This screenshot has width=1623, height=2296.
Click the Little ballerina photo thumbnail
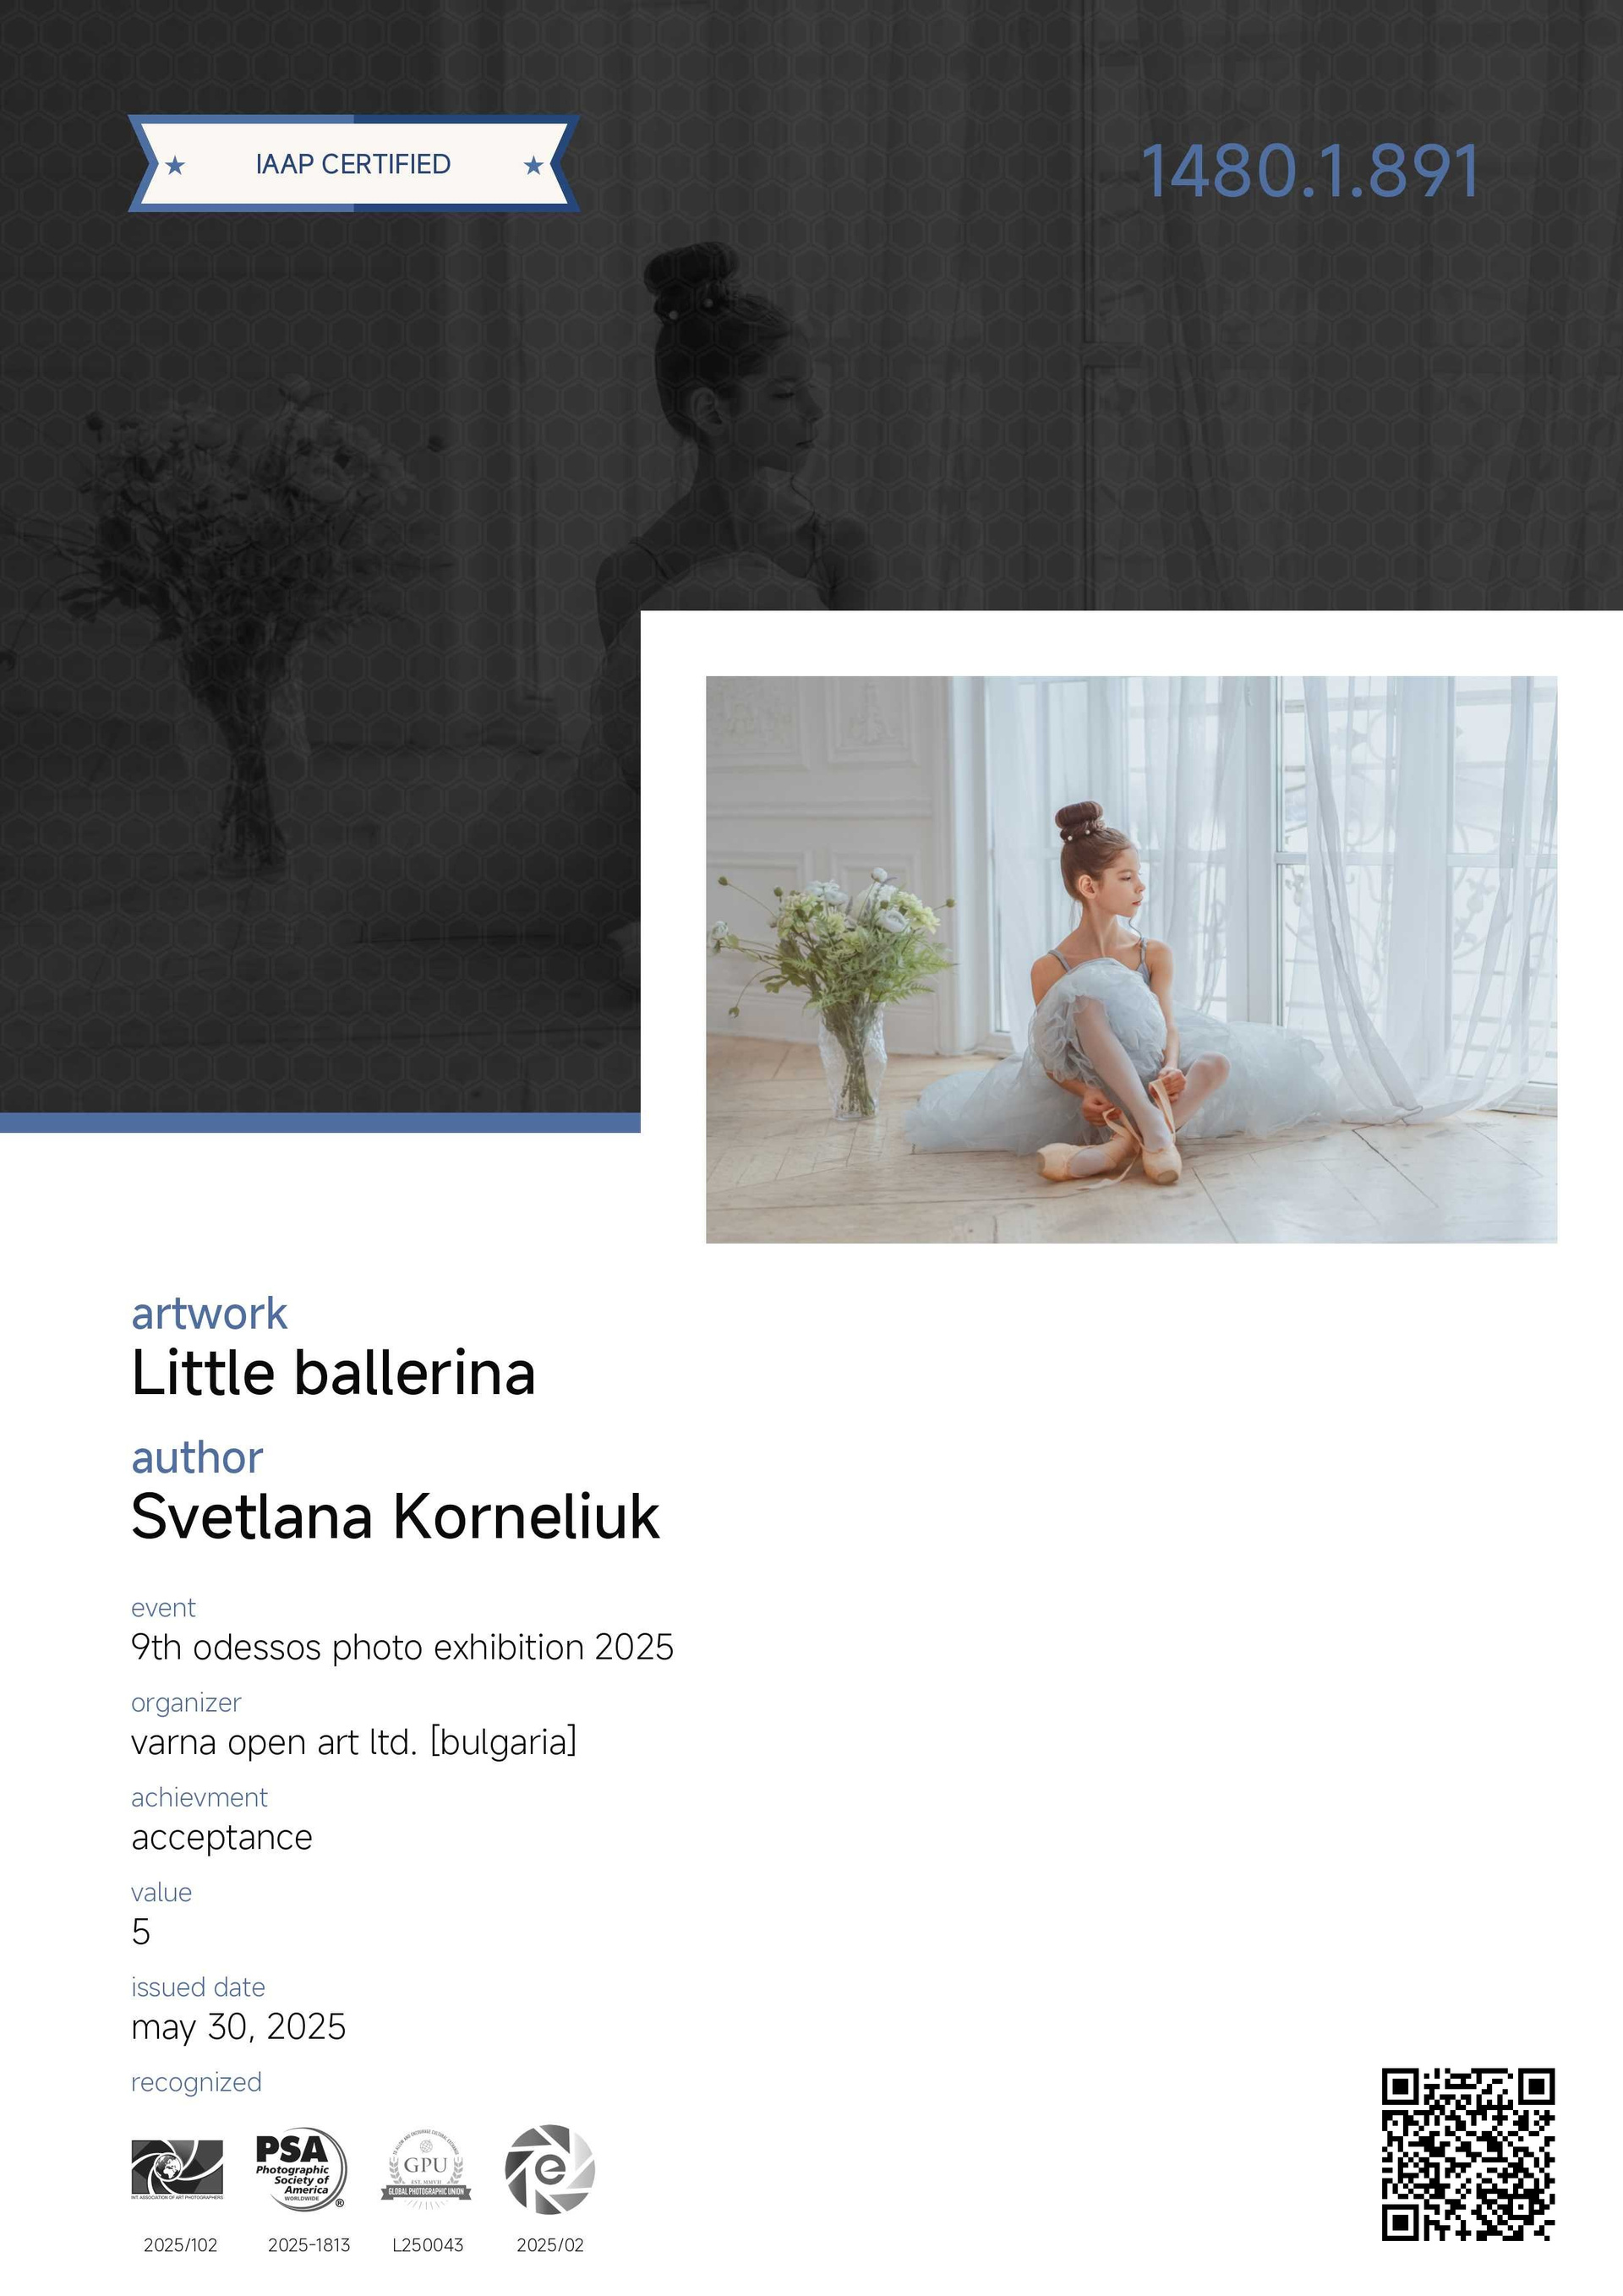pyautogui.click(x=1131, y=959)
